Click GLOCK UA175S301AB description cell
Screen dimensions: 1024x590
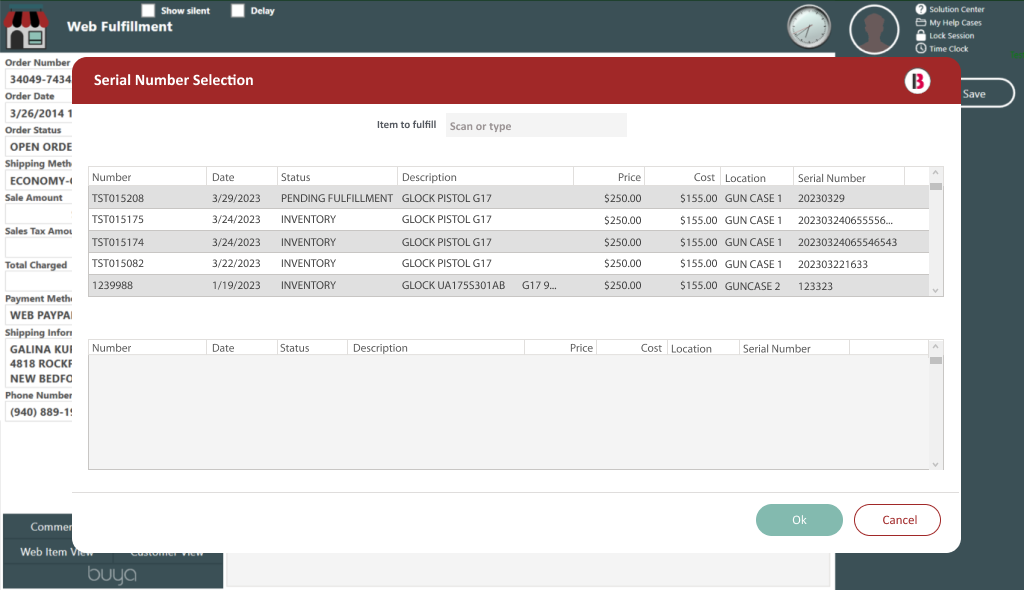(479, 286)
